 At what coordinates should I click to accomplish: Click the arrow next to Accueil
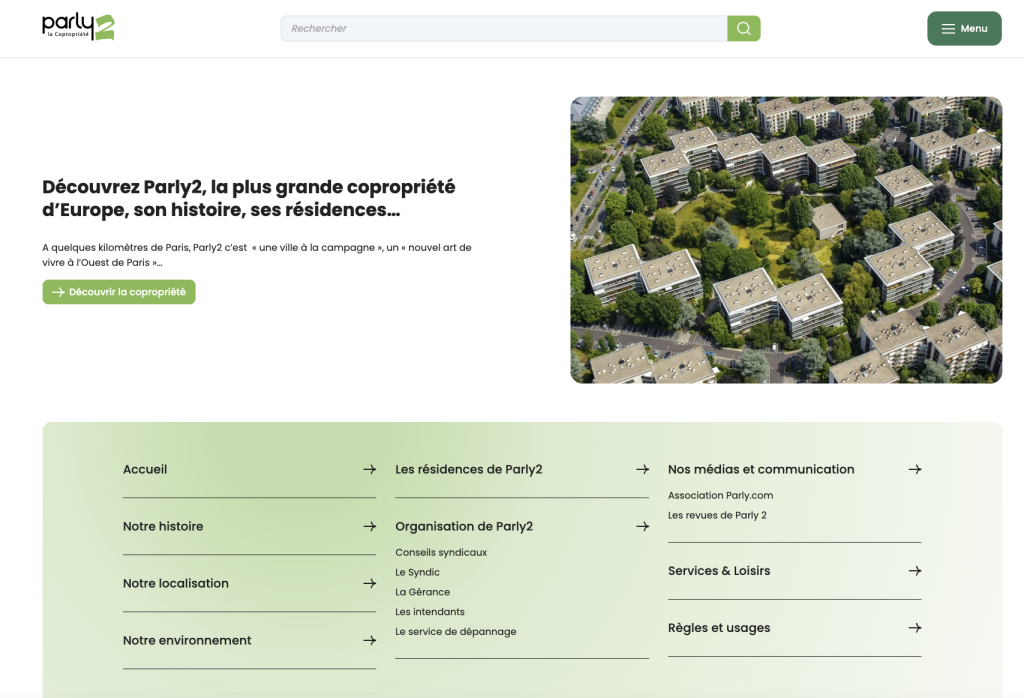coord(369,469)
